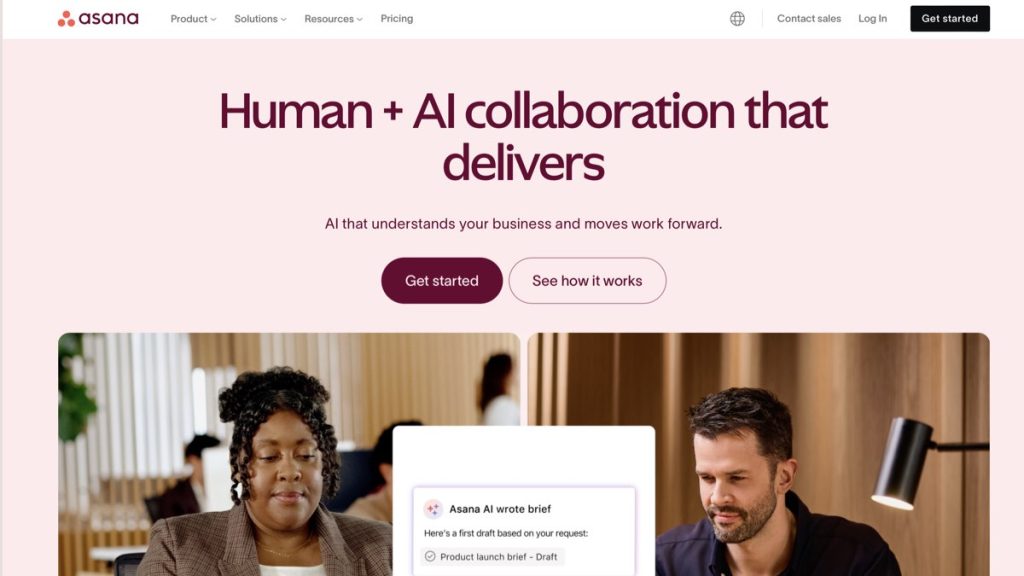Viewport: 1024px width, 576px height.
Task: Expand the Resources dropdown menu
Action: [333, 19]
